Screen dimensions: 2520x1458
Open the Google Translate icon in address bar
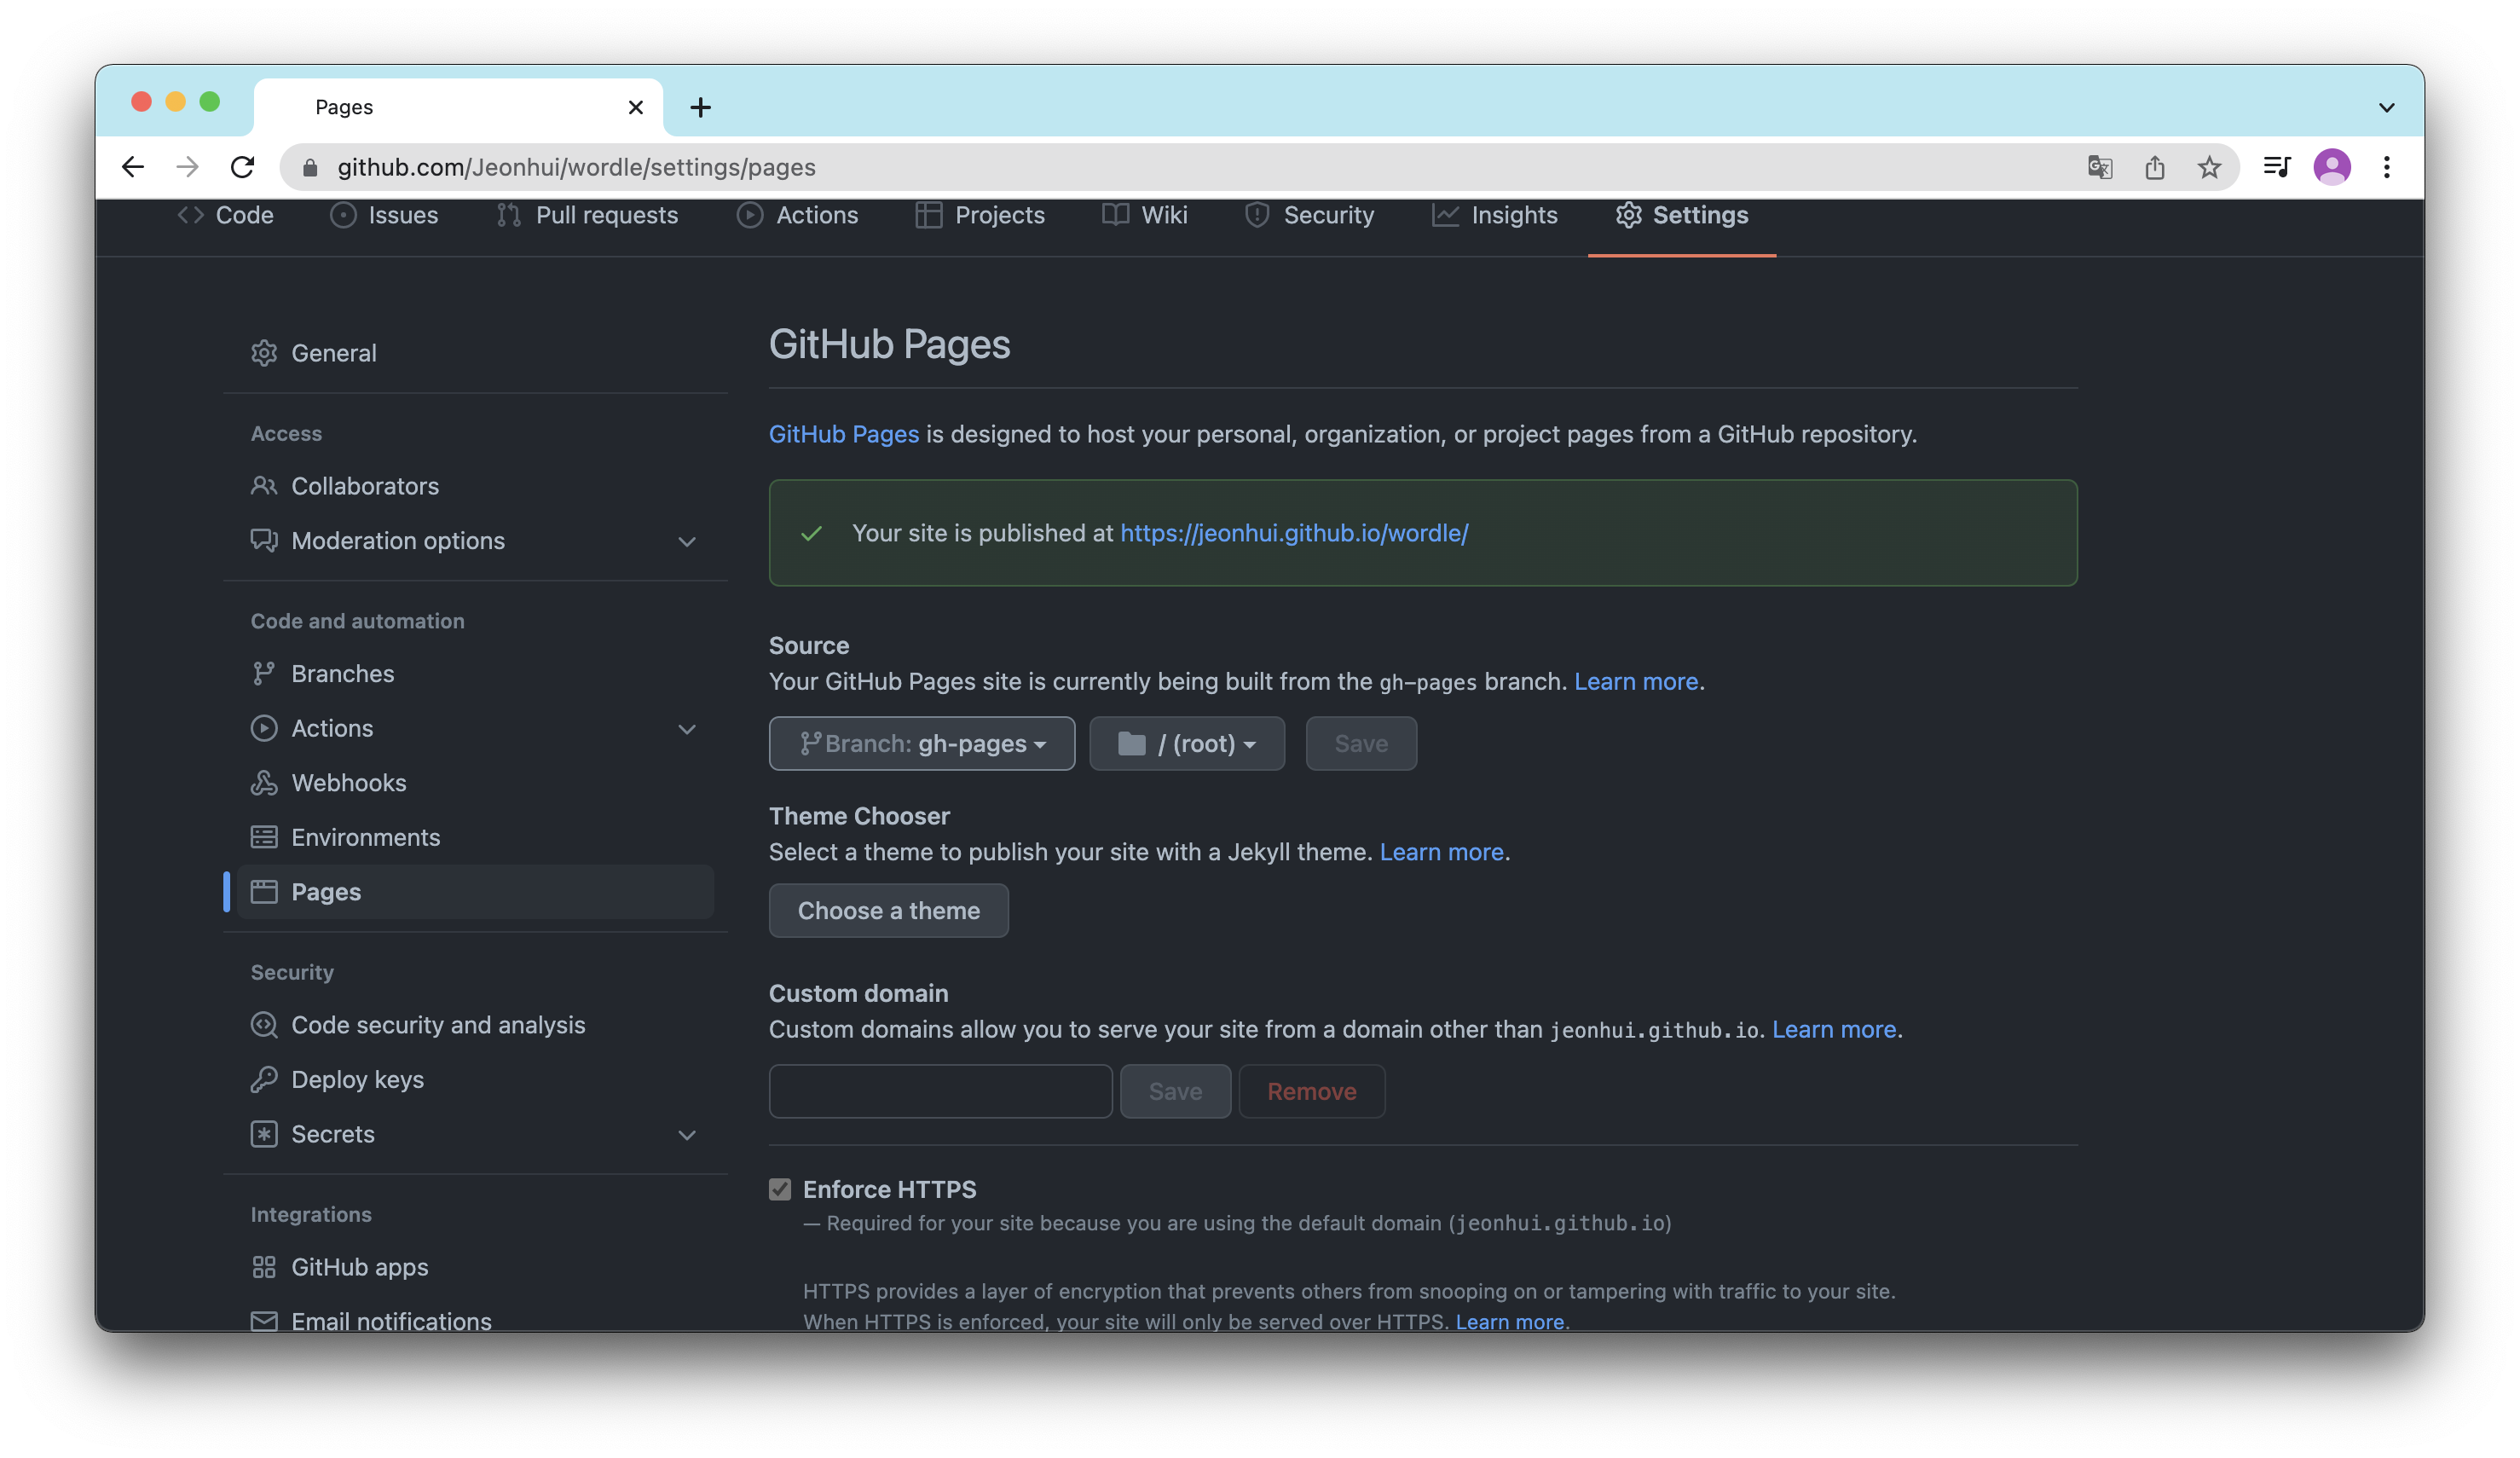click(x=2100, y=167)
